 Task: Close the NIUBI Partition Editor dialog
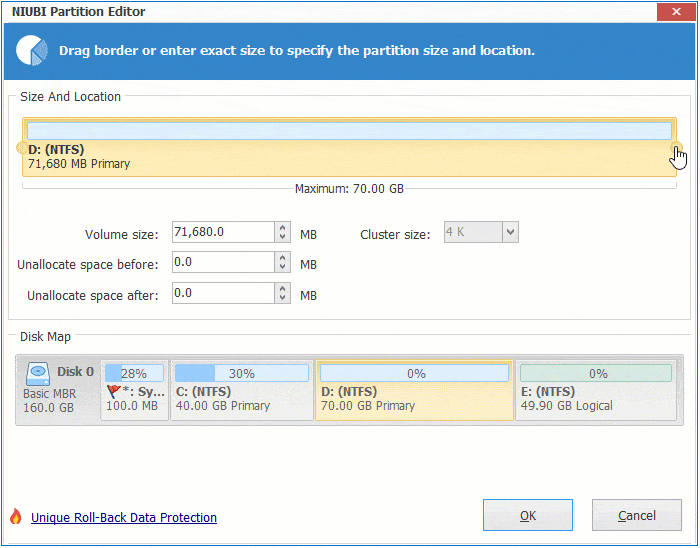tap(671, 12)
